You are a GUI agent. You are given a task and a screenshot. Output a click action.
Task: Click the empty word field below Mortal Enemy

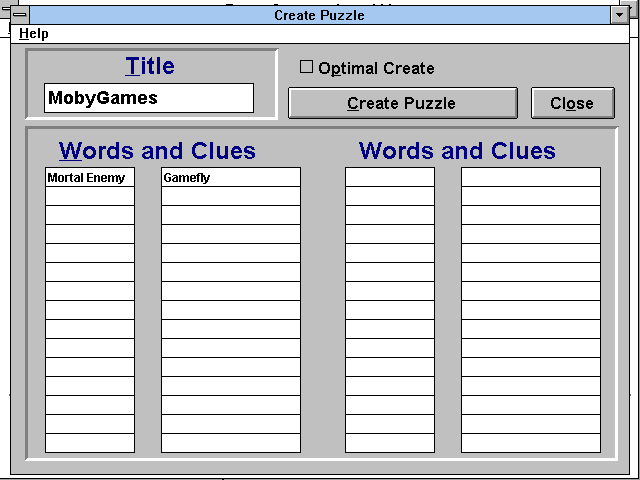click(x=89, y=197)
